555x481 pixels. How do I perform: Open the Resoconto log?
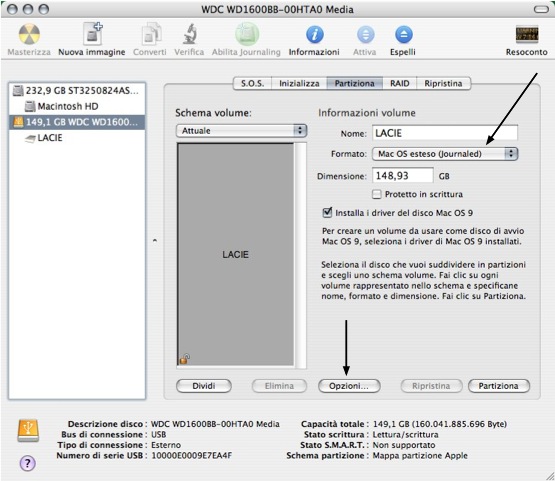point(527,34)
